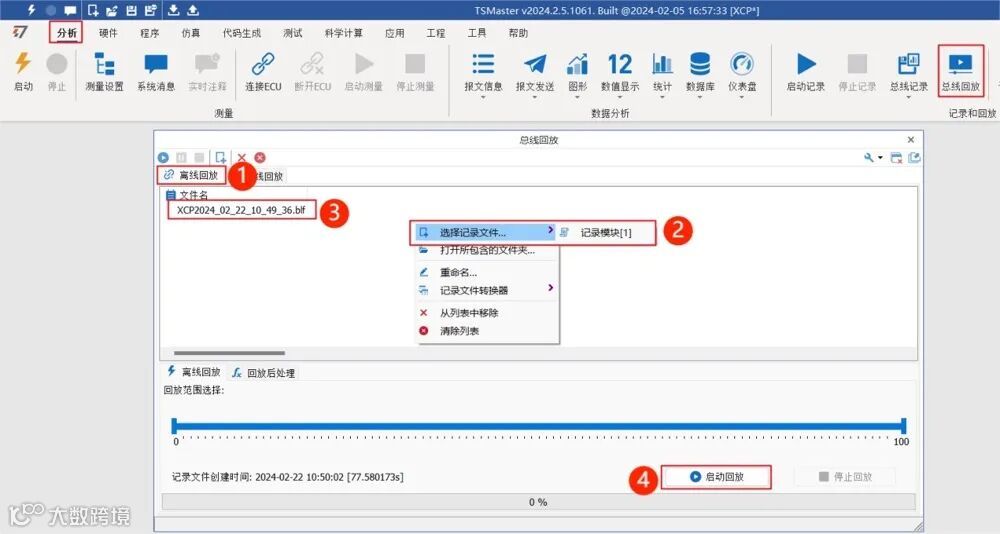Screen dimensions: 1000x534
Task: Choose 打开所包含的文件夹... menu item
Action: 487,250
